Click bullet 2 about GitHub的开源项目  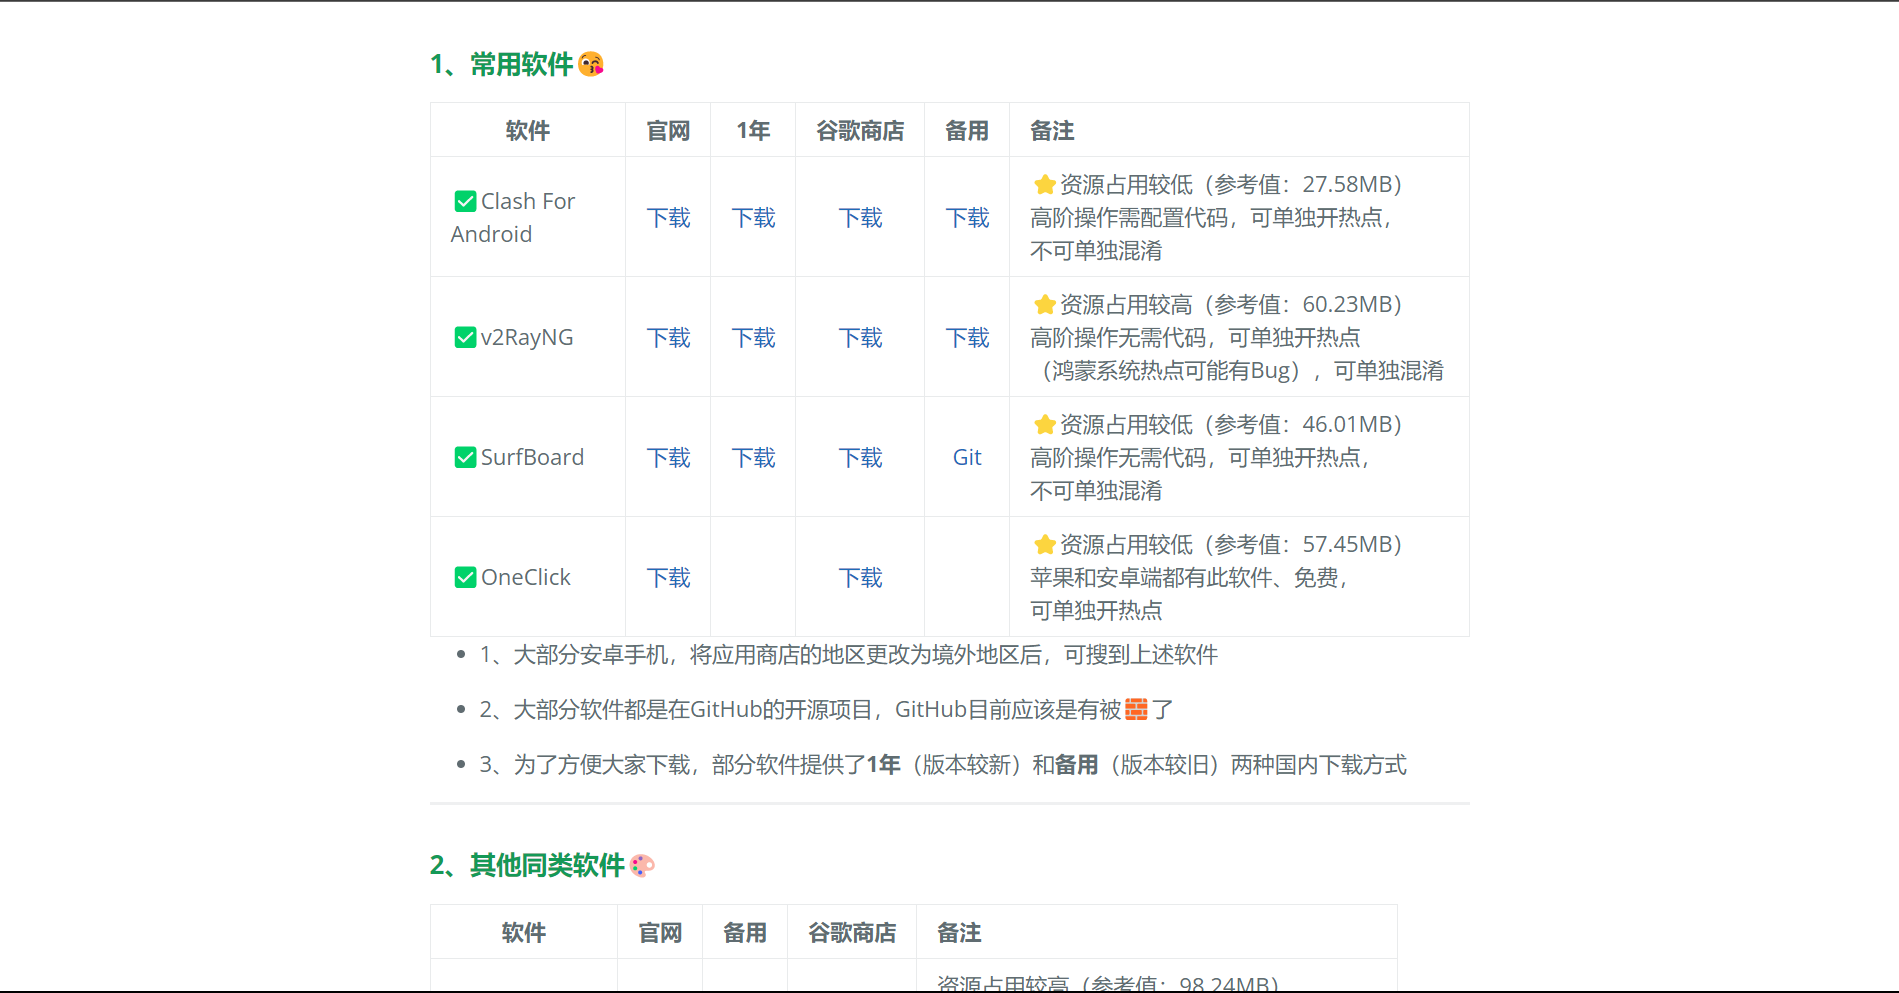826,709
